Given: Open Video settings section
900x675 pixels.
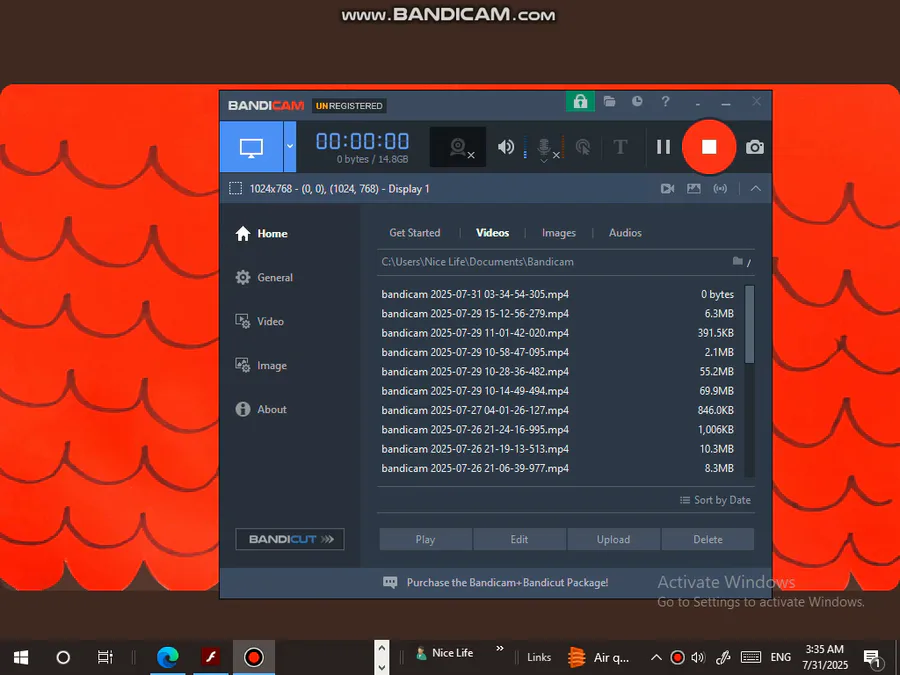Looking at the screenshot, I should click(259, 321).
